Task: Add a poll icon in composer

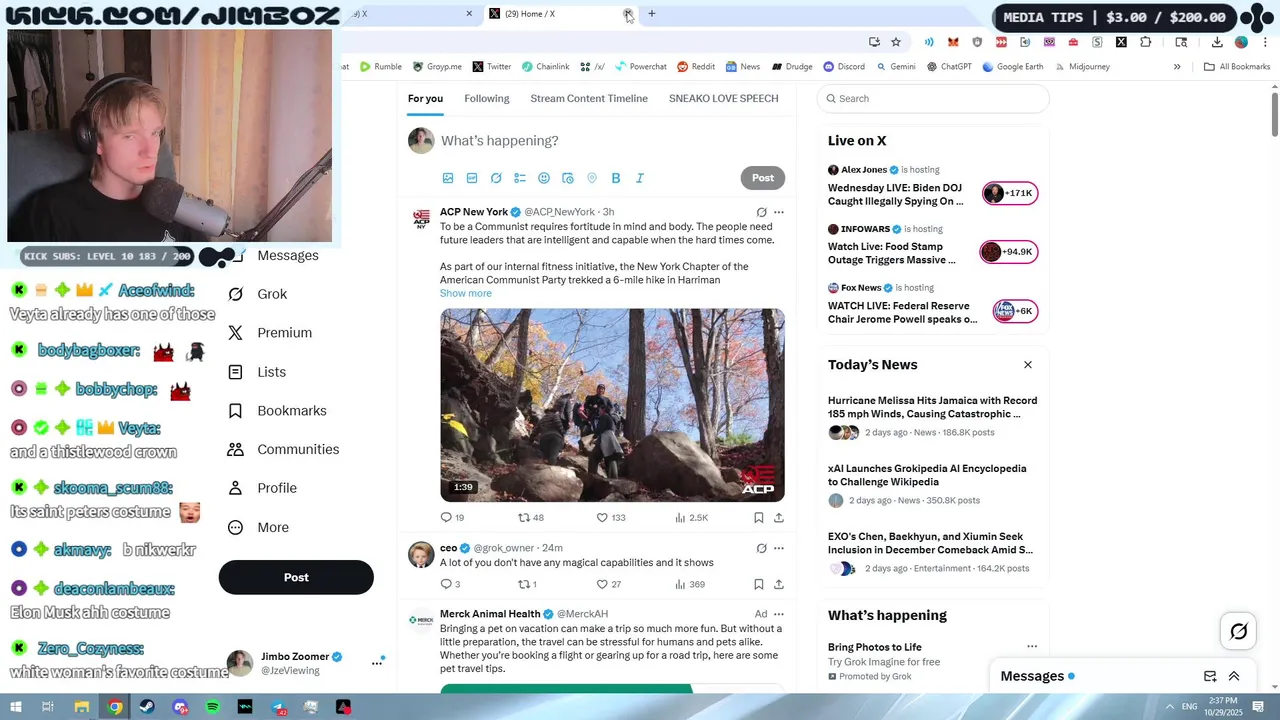Action: coord(520,178)
